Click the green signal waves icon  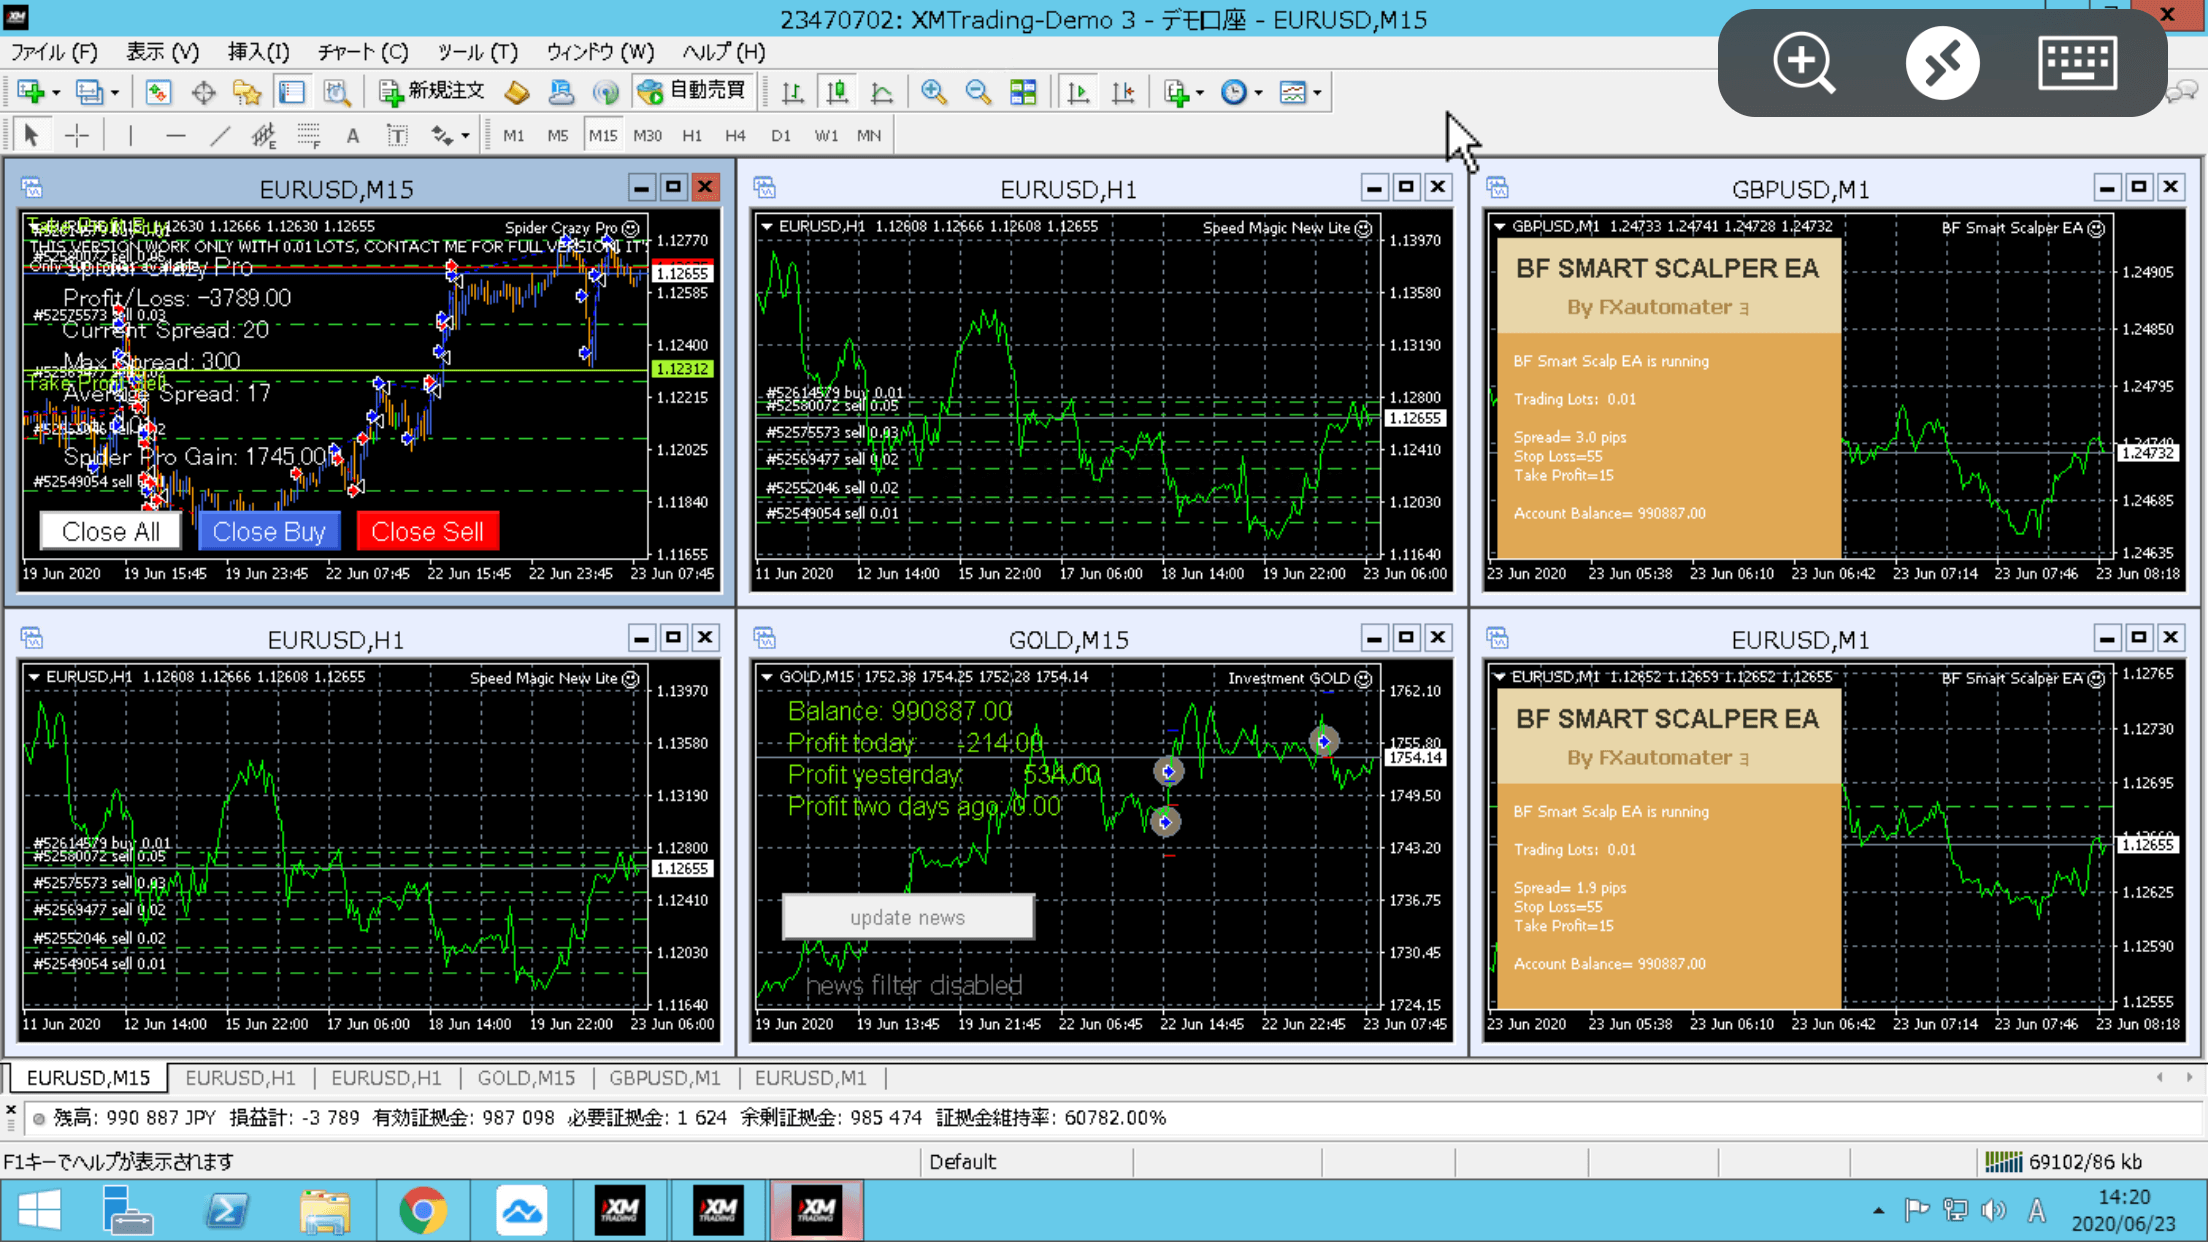point(605,92)
